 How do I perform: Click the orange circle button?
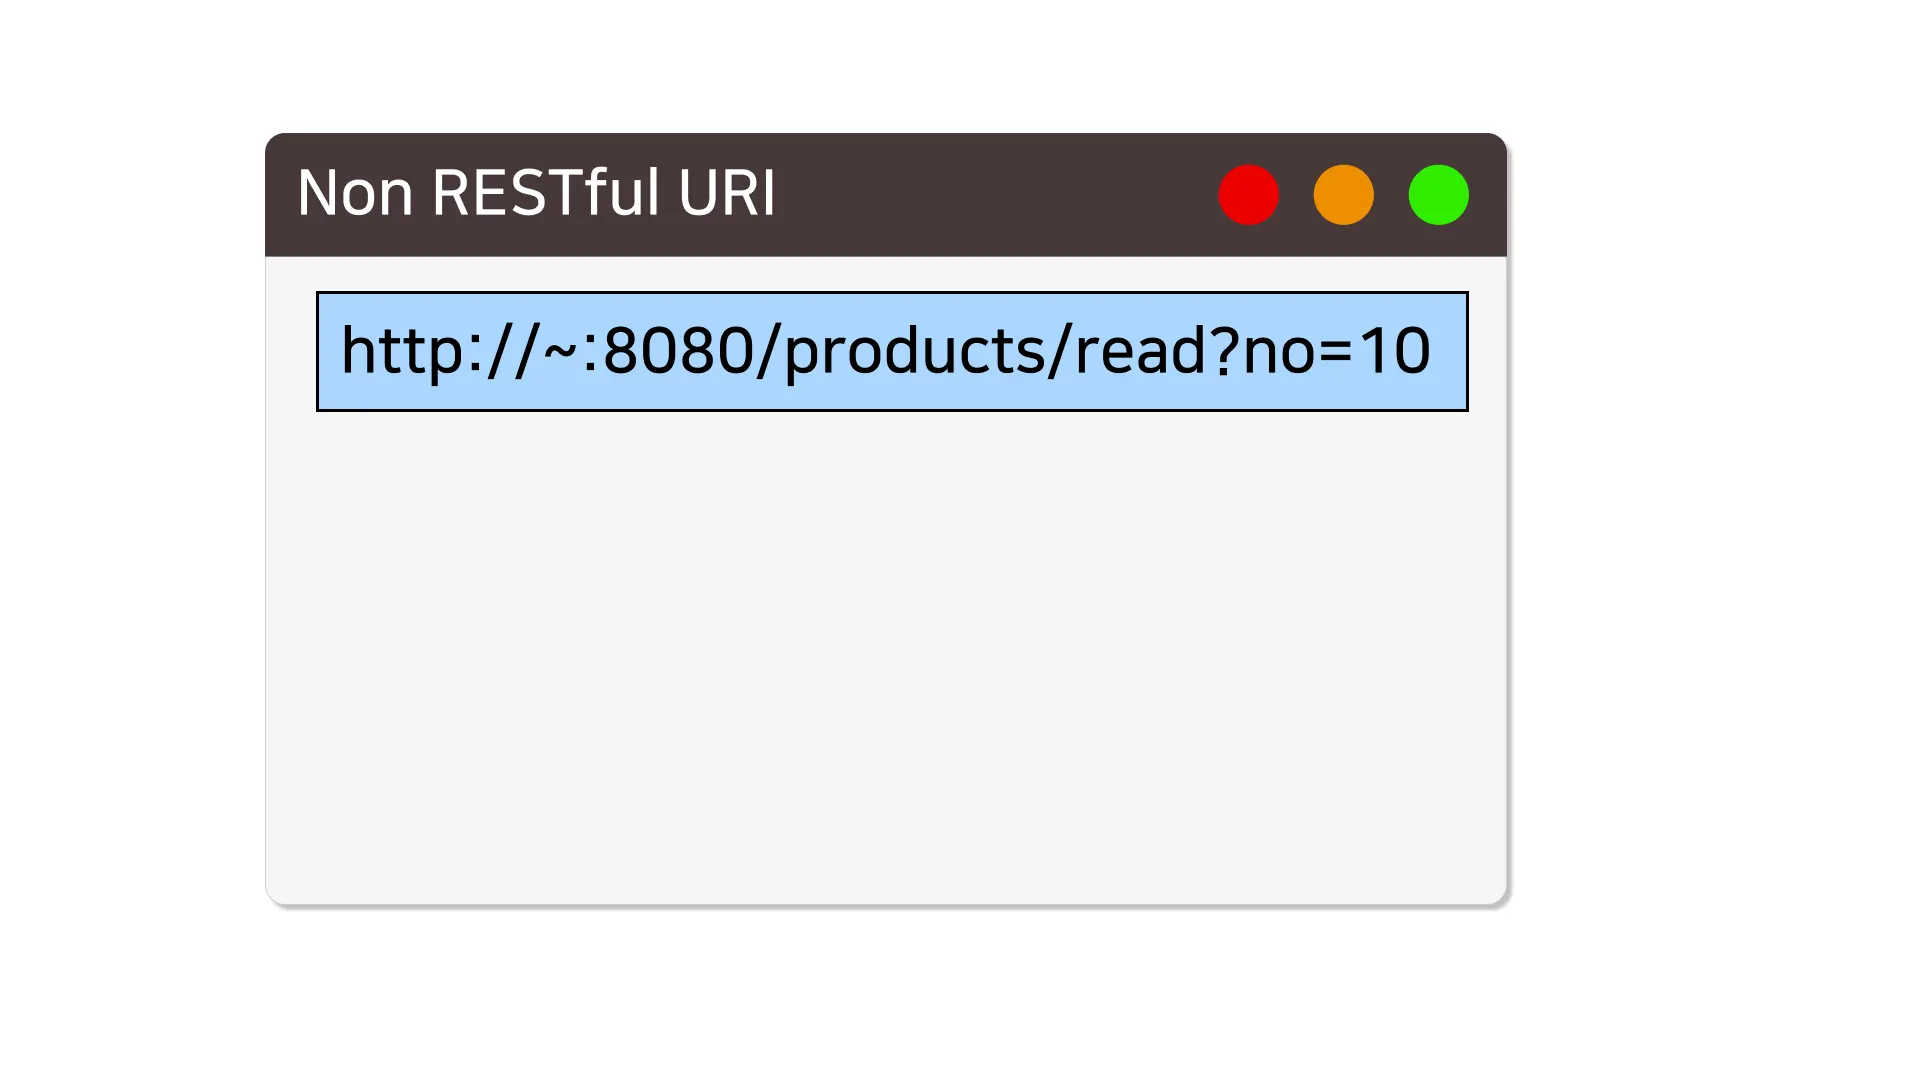click(x=1343, y=195)
